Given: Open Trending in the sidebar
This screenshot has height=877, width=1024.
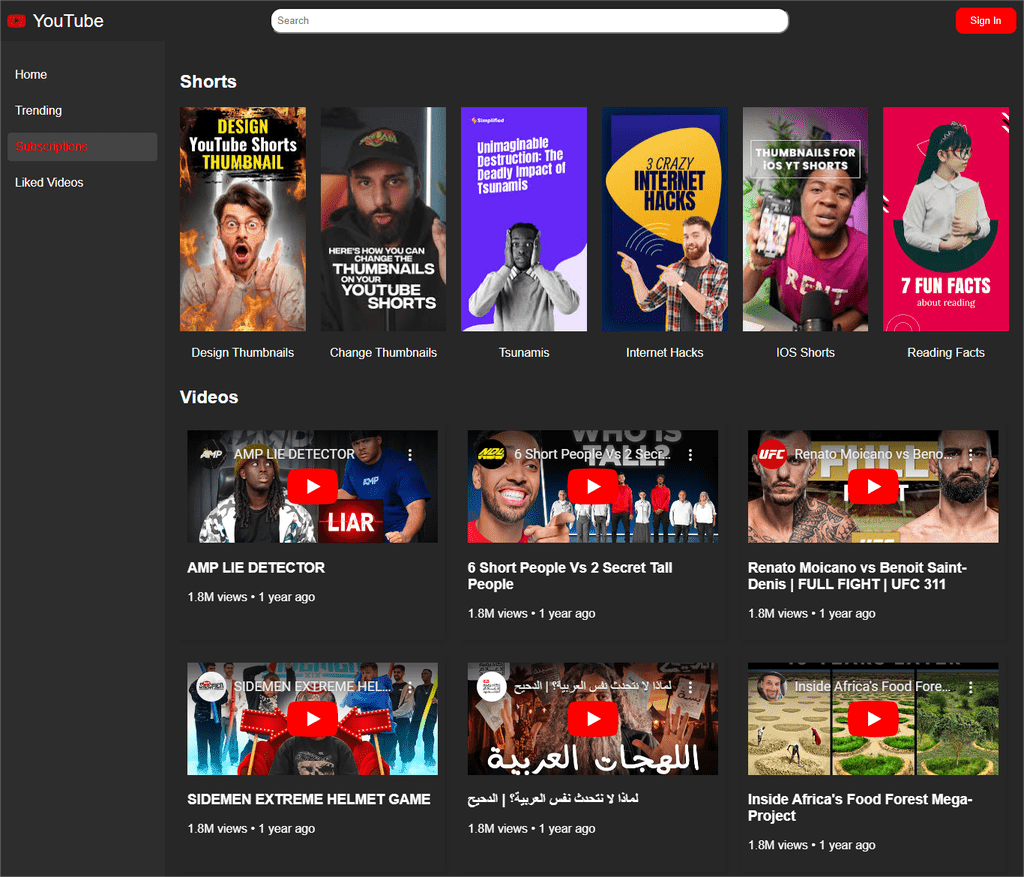Looking at the screenshot, I should pyautogui.click(x=82, y=111).
